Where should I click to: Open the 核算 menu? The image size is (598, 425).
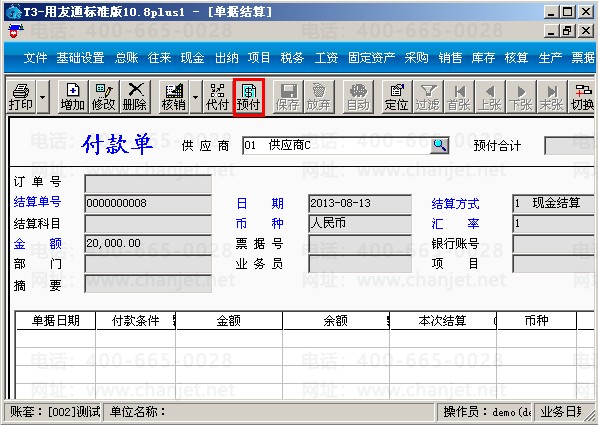516,58
